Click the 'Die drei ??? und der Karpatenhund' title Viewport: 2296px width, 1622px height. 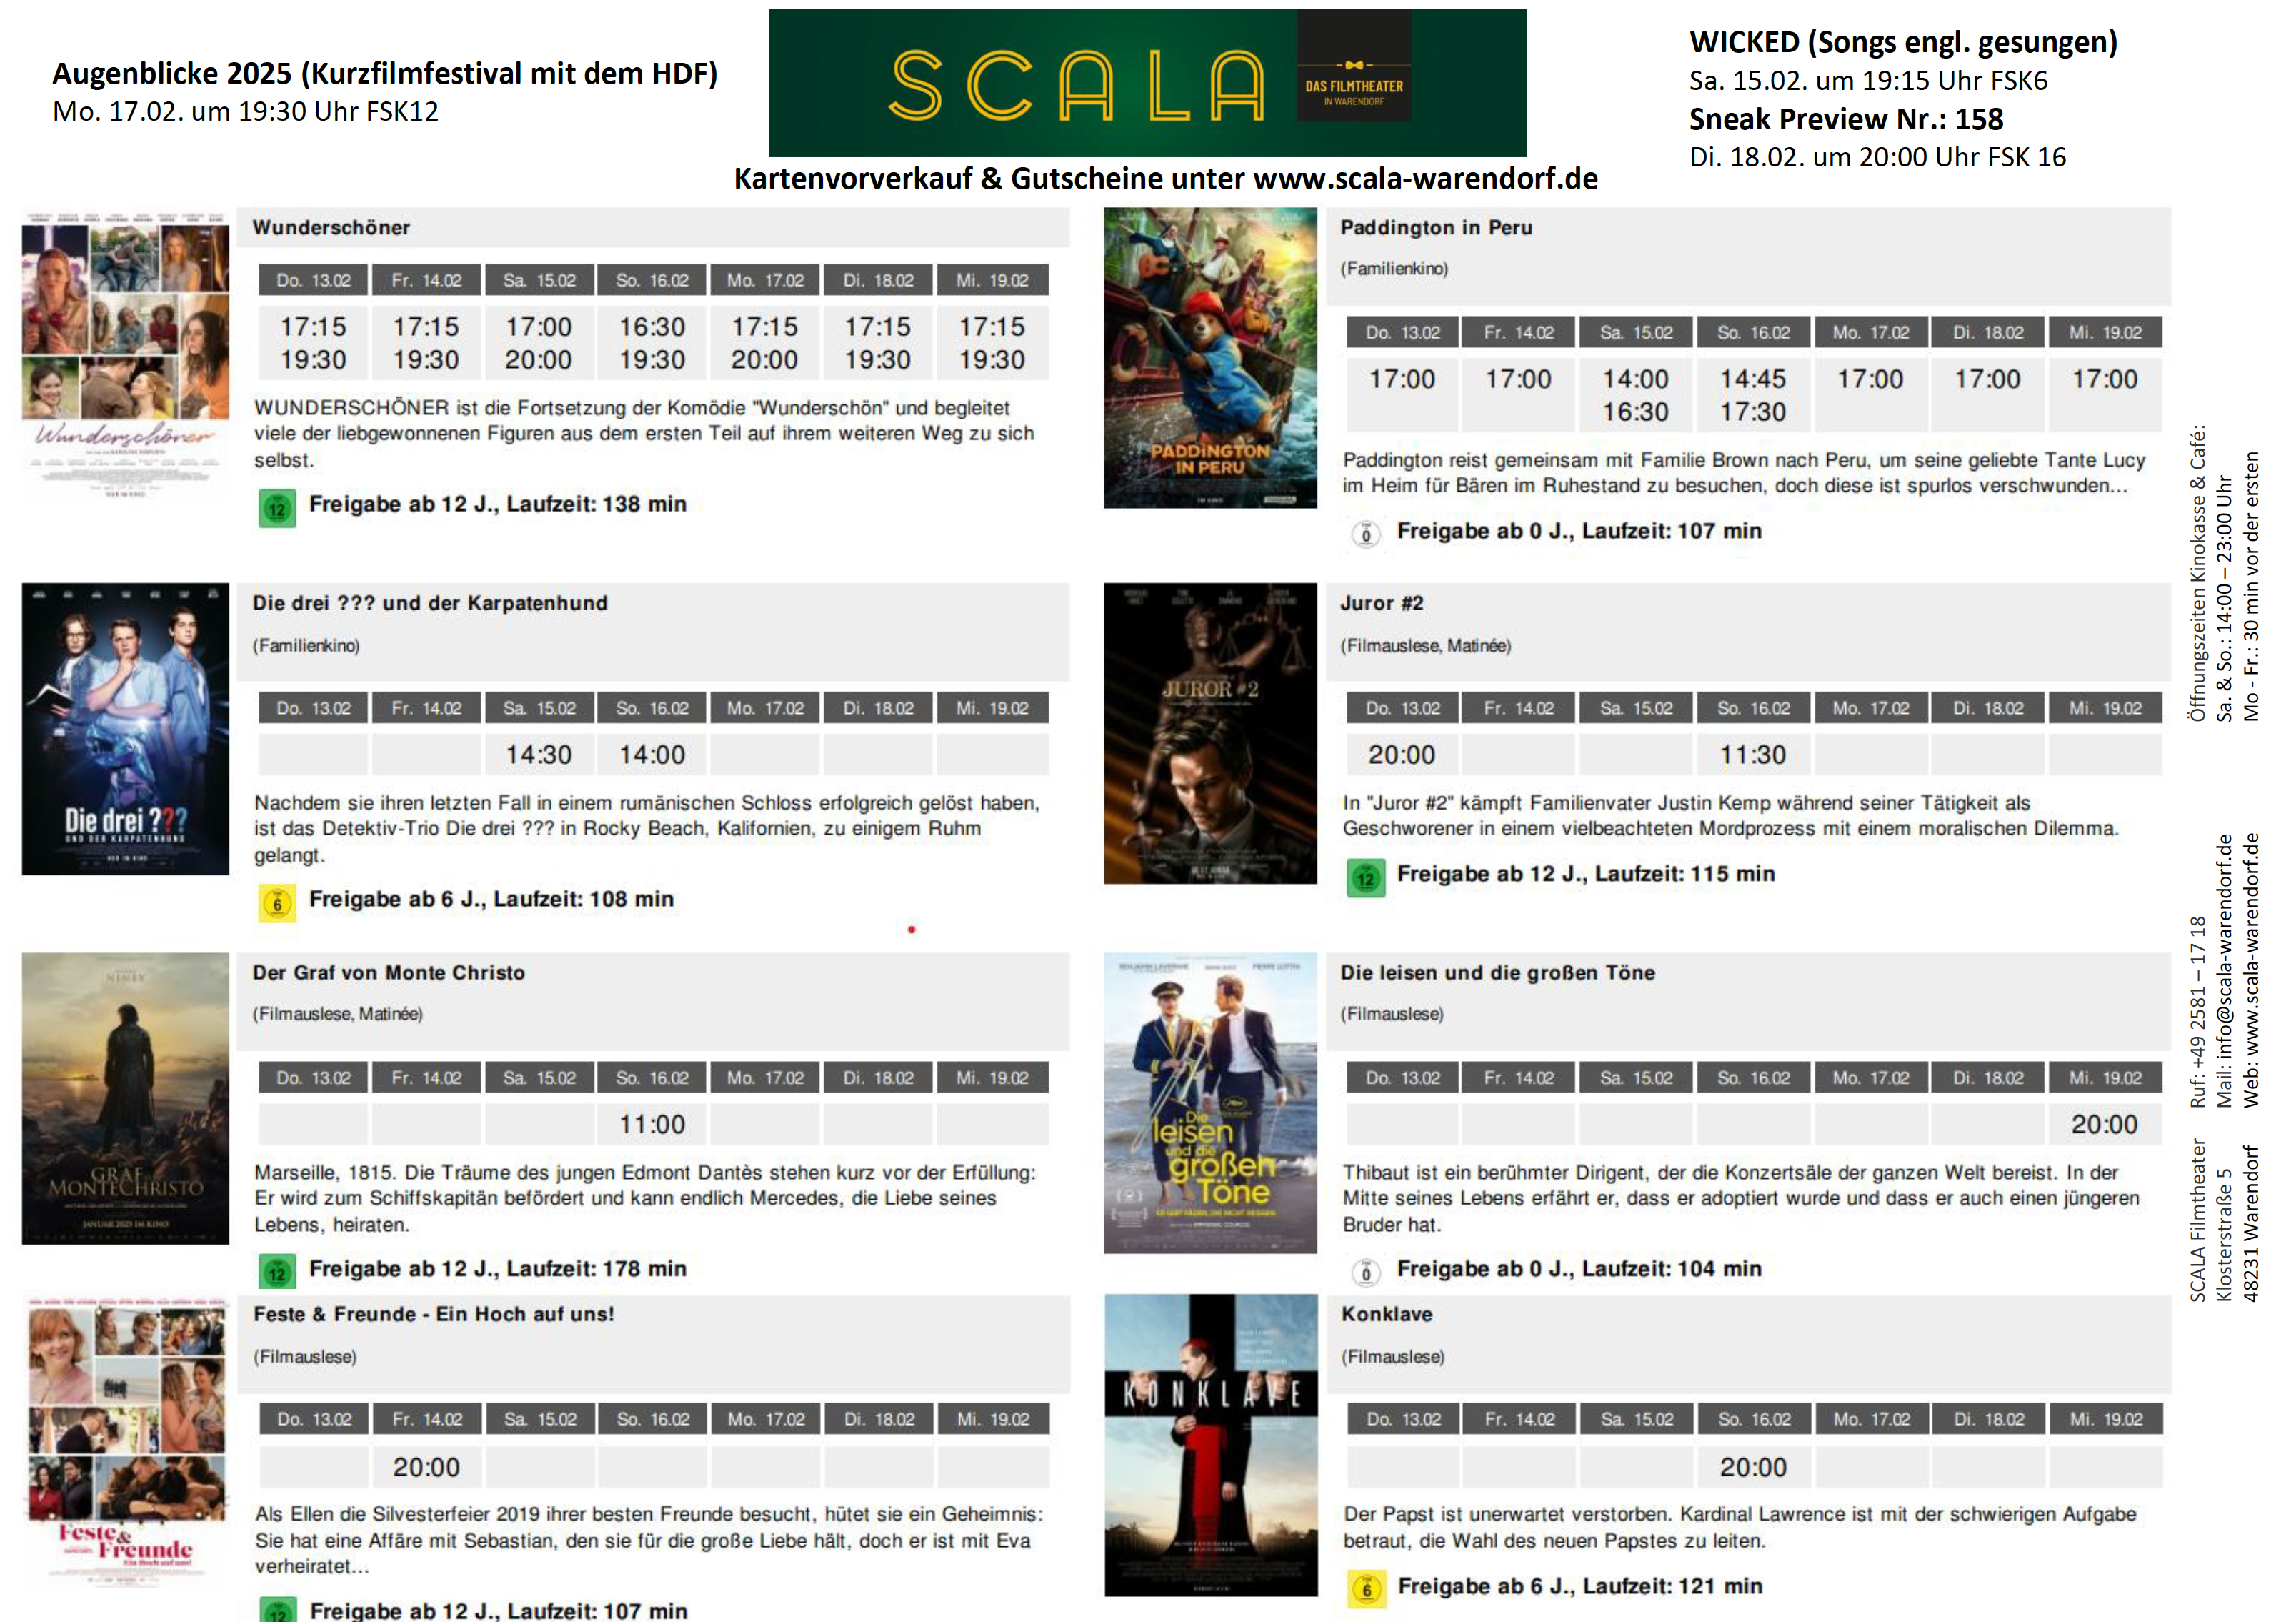[x=430, y=604]
